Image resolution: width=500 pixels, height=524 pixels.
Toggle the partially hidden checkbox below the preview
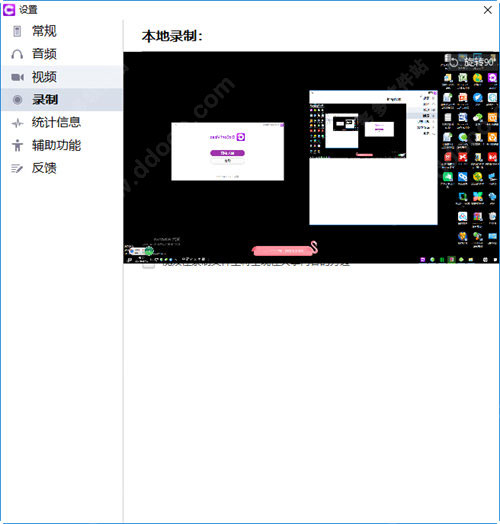[149, 266]
